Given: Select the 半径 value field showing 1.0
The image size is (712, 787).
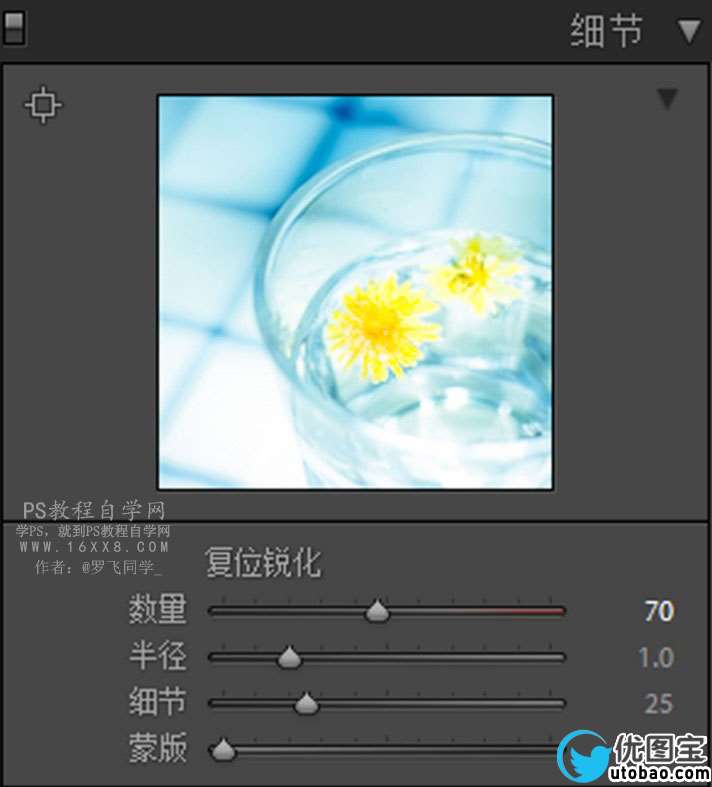Looking at the screenshot, I should (656, 658).
